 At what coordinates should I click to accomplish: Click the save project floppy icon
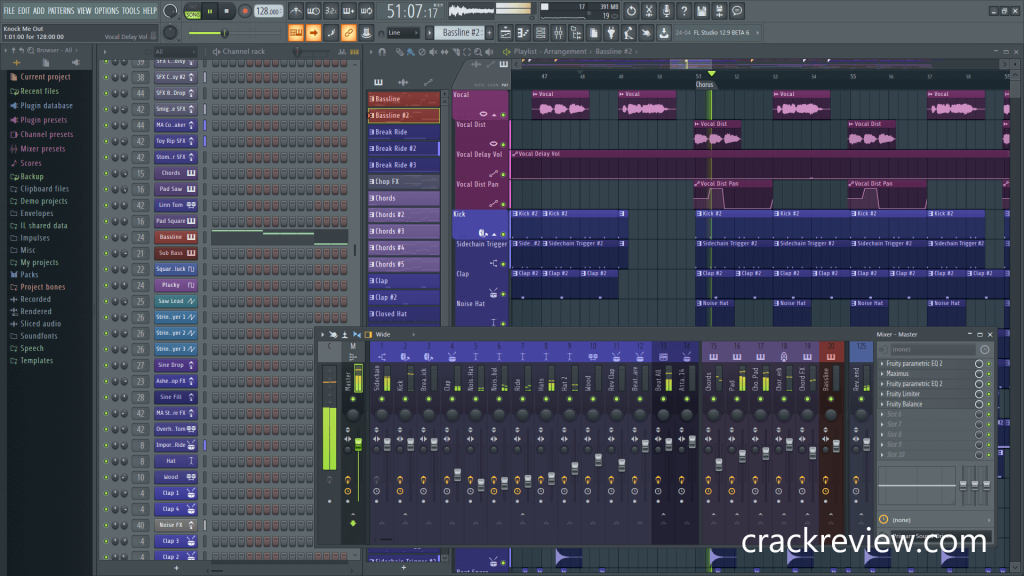pyautogui.click(x=701, y=11)
